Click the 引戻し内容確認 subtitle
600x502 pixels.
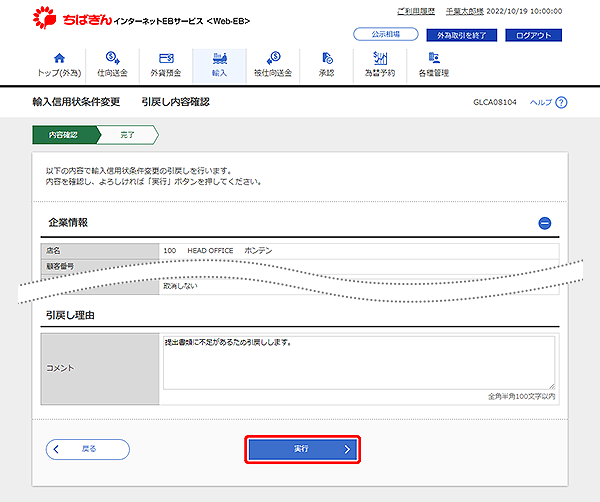[176, 102]
